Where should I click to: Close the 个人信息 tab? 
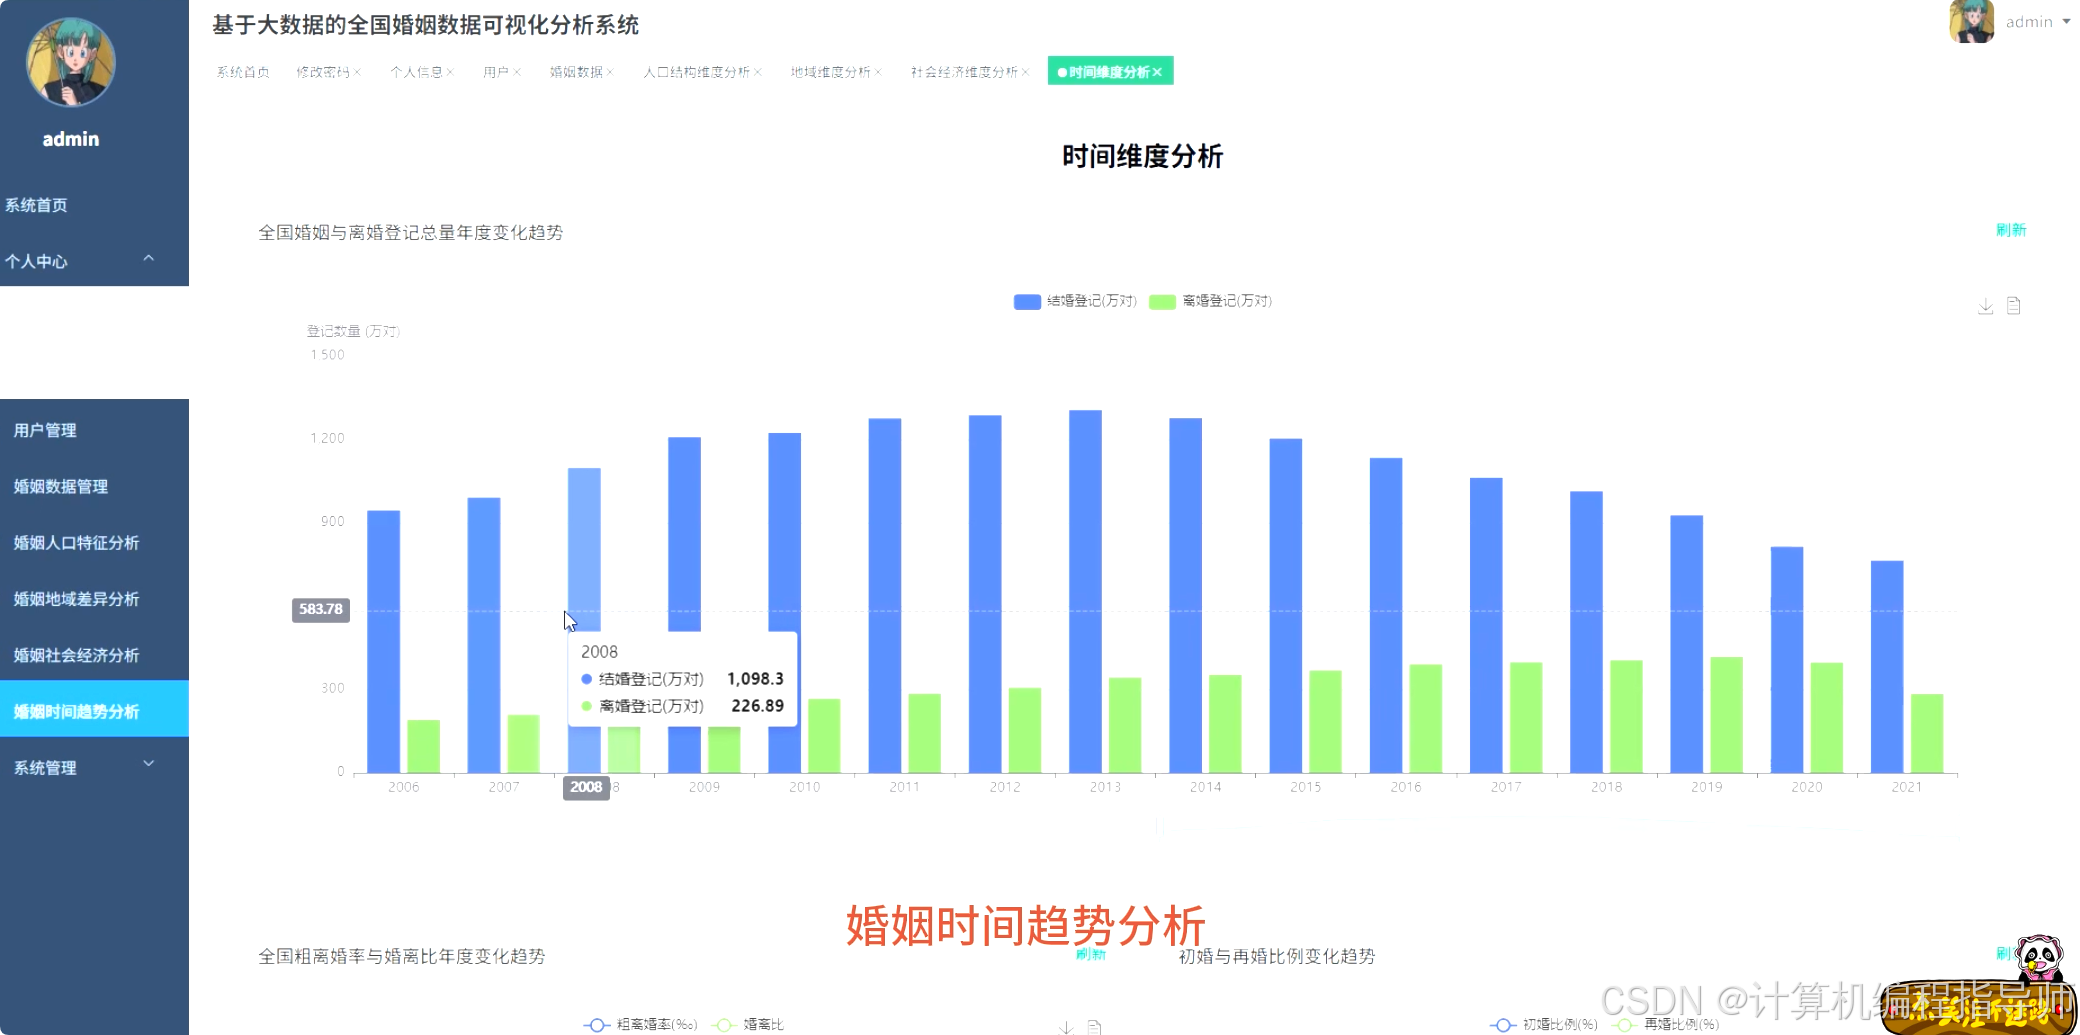click(450, 72)
